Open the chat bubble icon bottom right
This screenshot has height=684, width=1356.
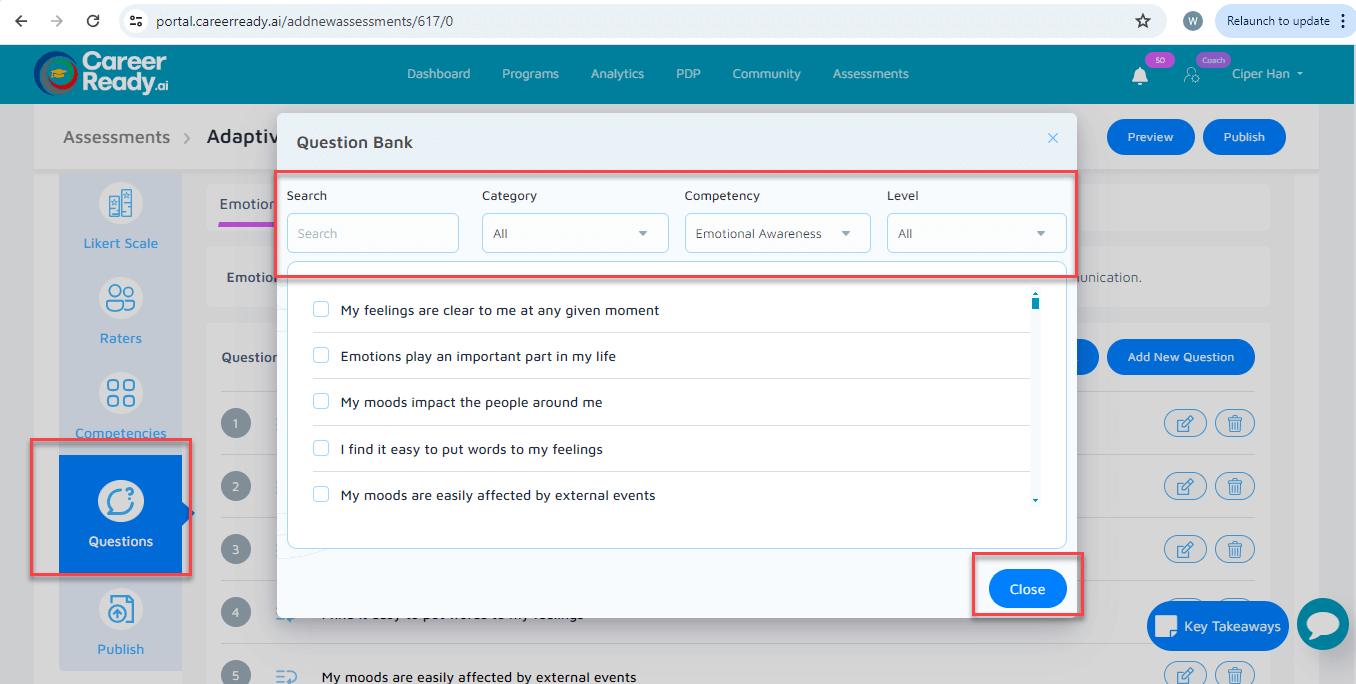click(1322, 624)
